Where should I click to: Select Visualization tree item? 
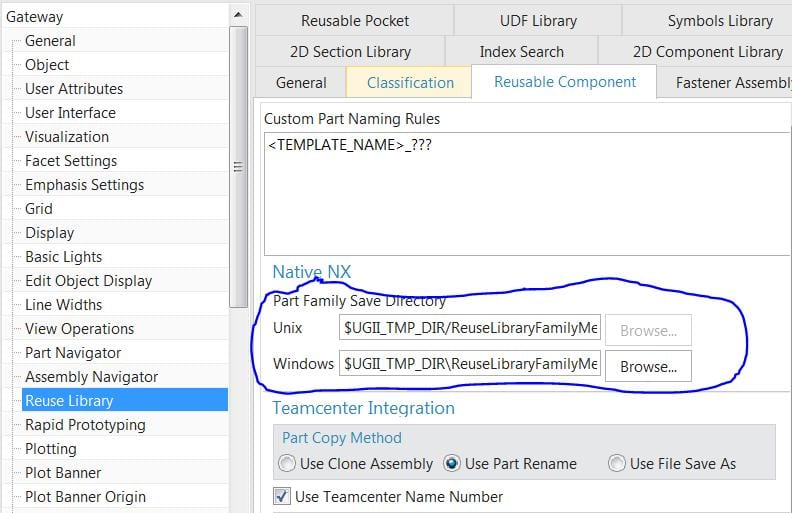[x=67, y=137]
